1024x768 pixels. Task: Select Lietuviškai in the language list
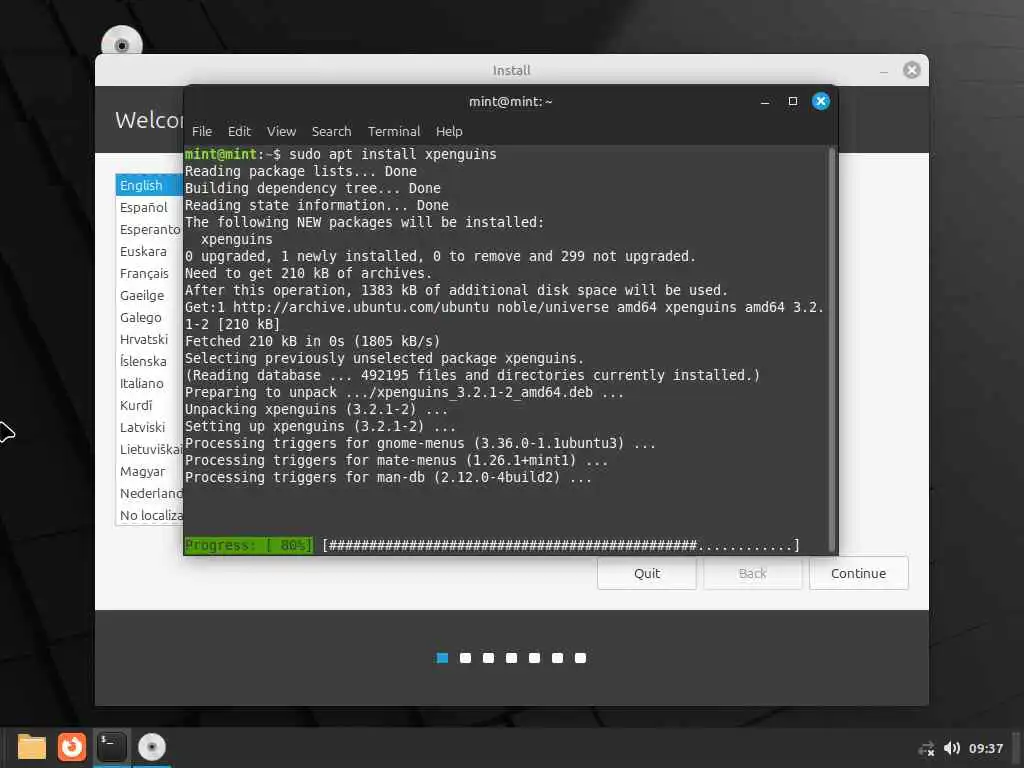coord(150,449)
